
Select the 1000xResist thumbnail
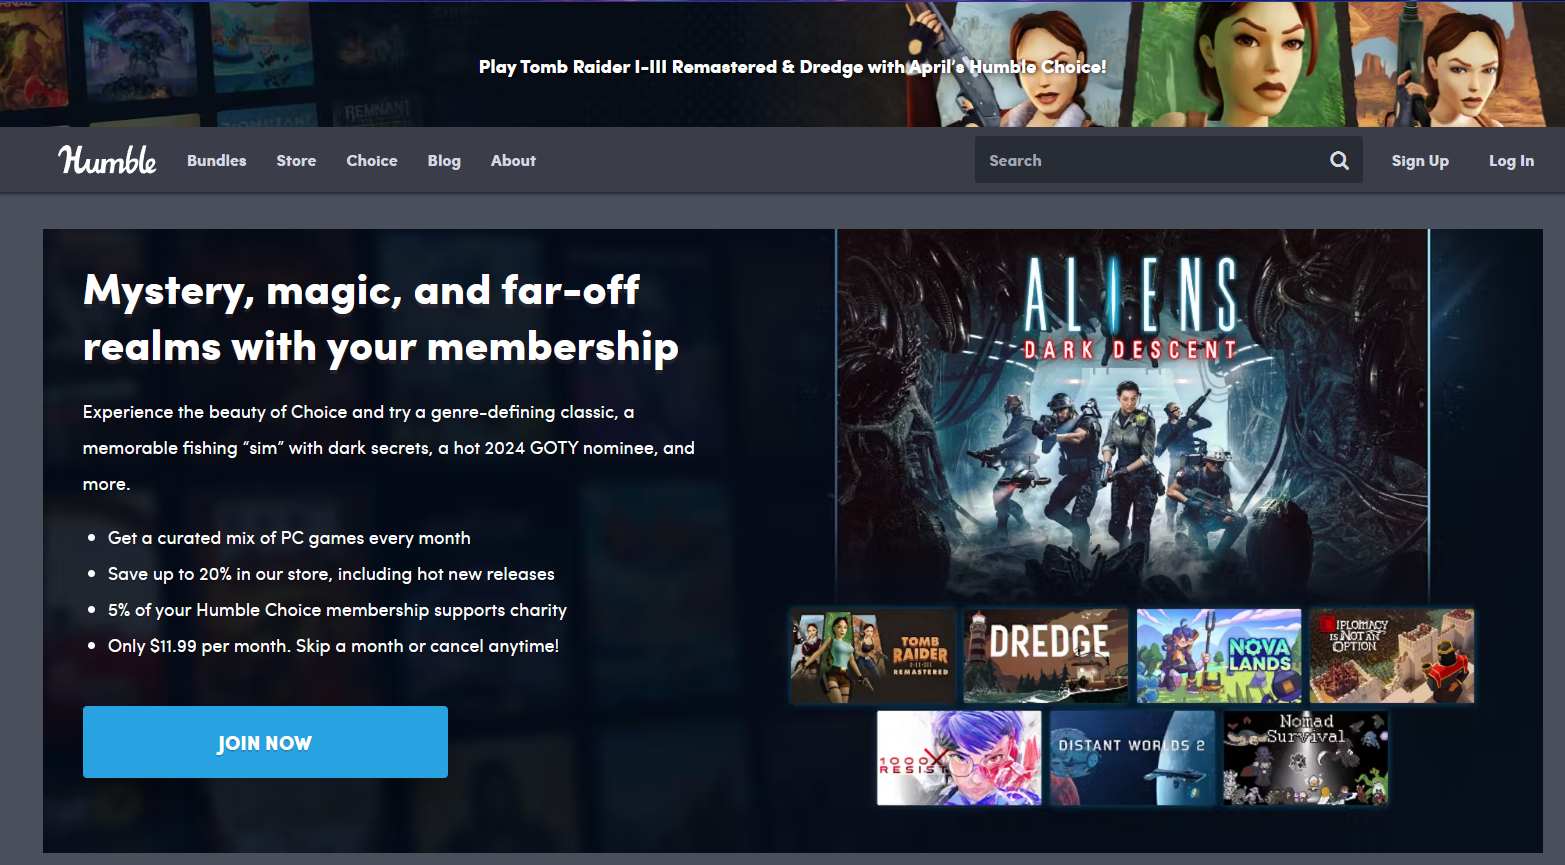point(959,758)
